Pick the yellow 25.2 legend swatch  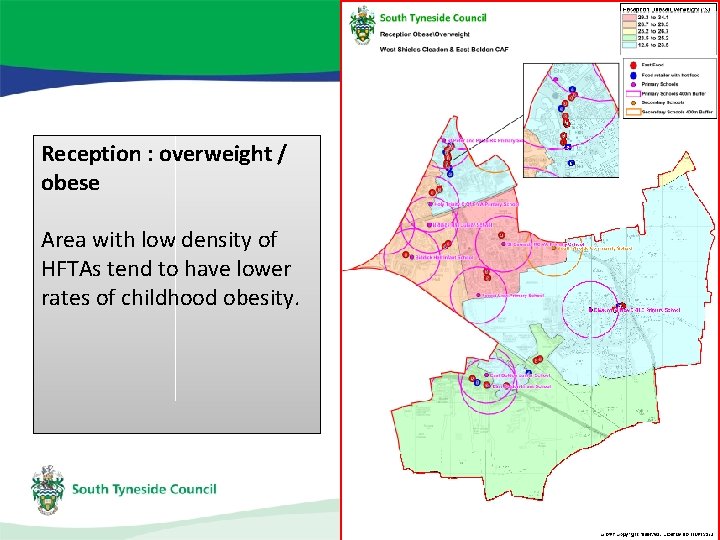pos(629,31)
